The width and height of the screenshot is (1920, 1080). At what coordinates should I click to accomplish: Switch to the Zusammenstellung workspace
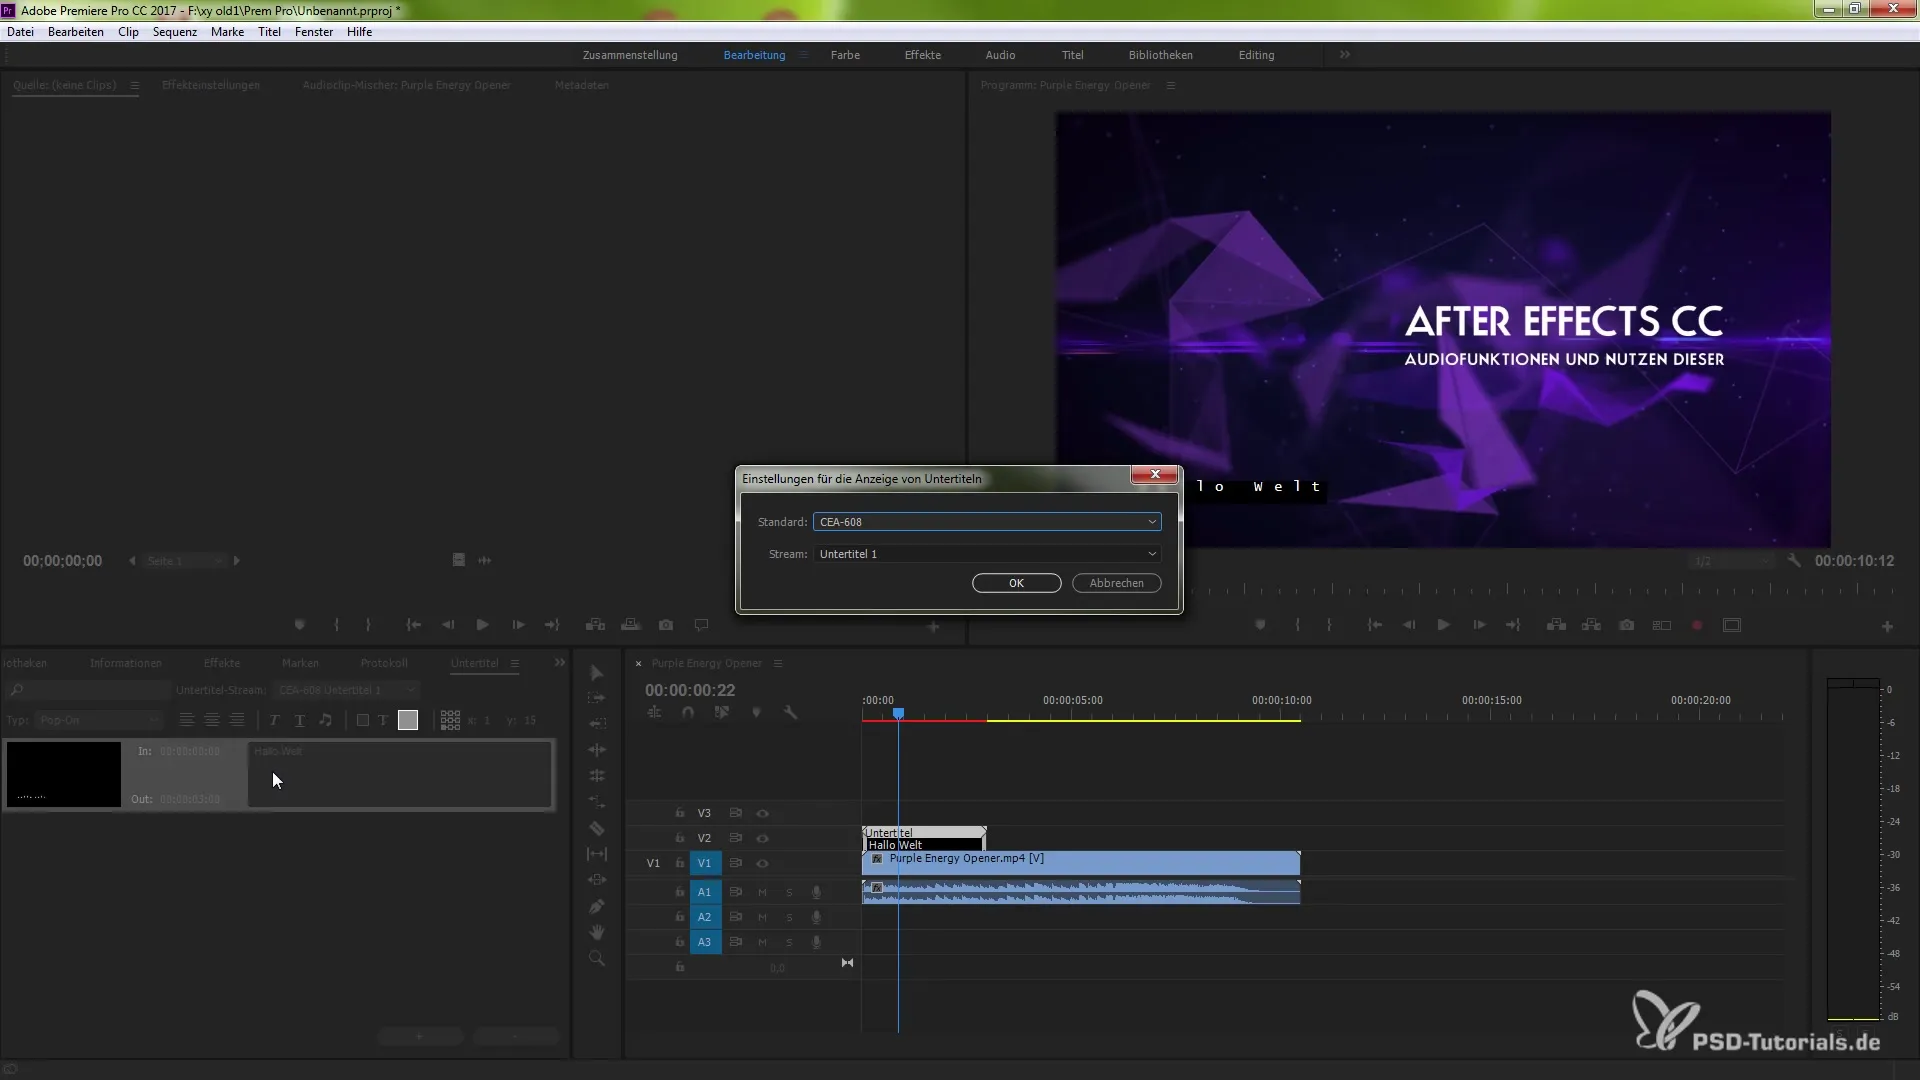(630, 55)
